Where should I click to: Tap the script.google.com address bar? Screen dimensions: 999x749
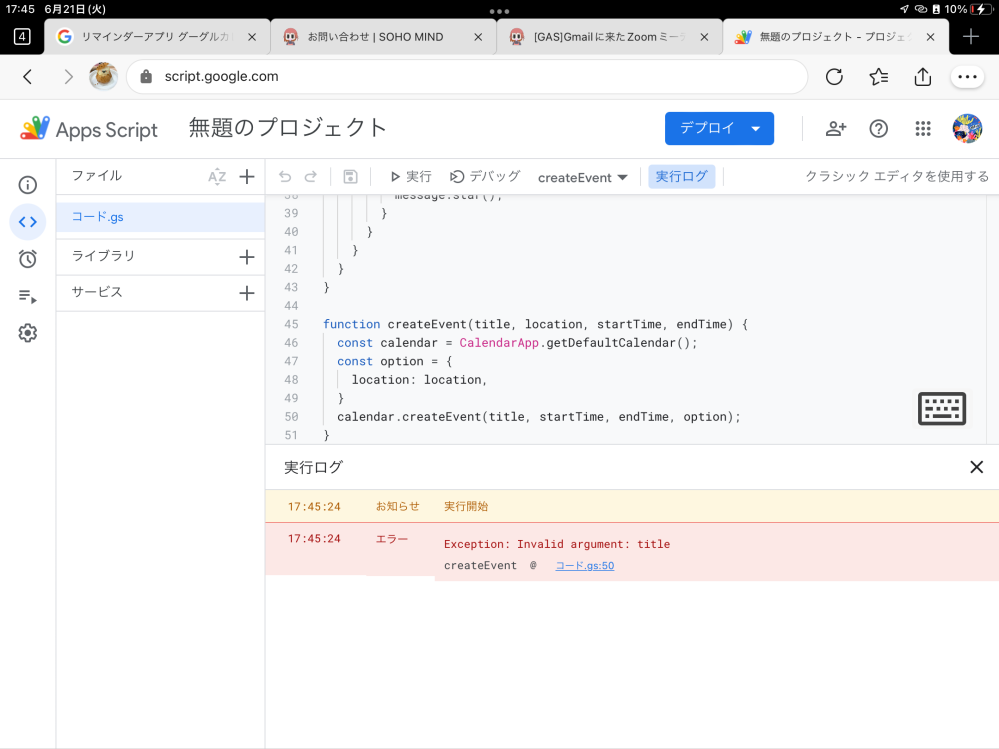click(x=466, y=77)
